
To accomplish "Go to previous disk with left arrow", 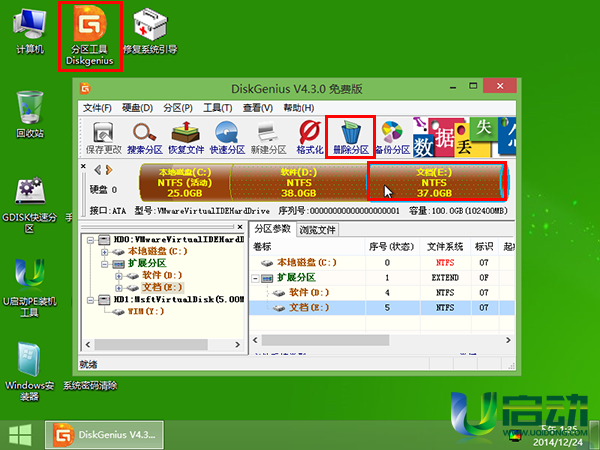I will [97, 170].
